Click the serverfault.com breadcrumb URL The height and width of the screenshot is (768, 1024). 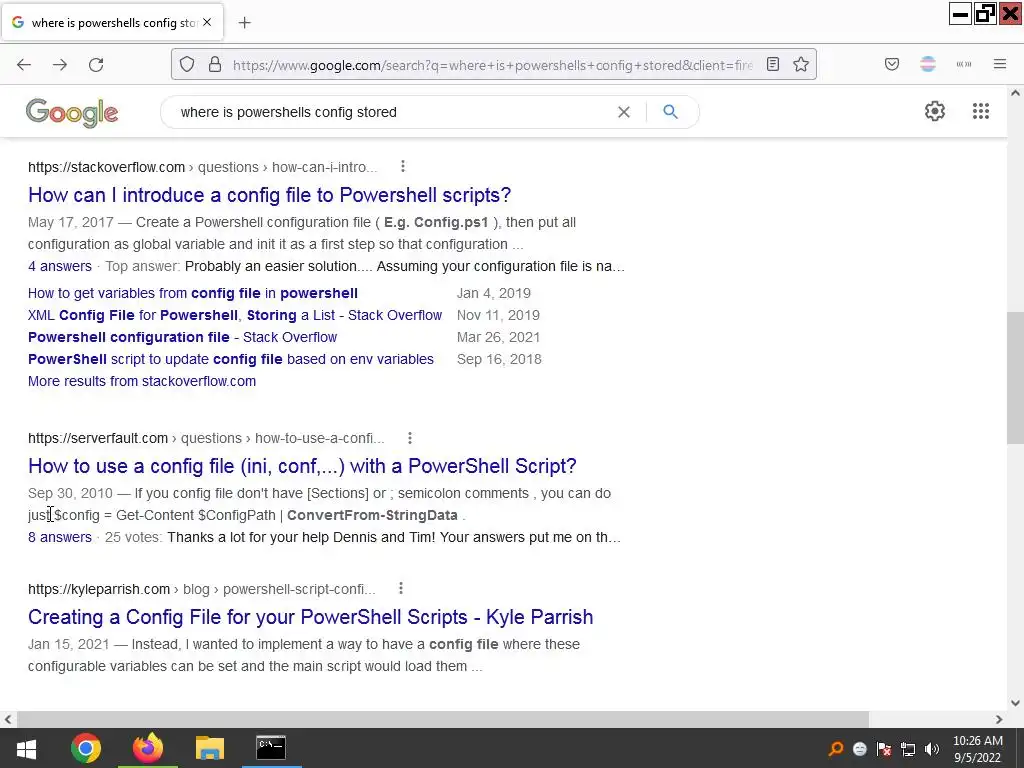click(206, 438)
